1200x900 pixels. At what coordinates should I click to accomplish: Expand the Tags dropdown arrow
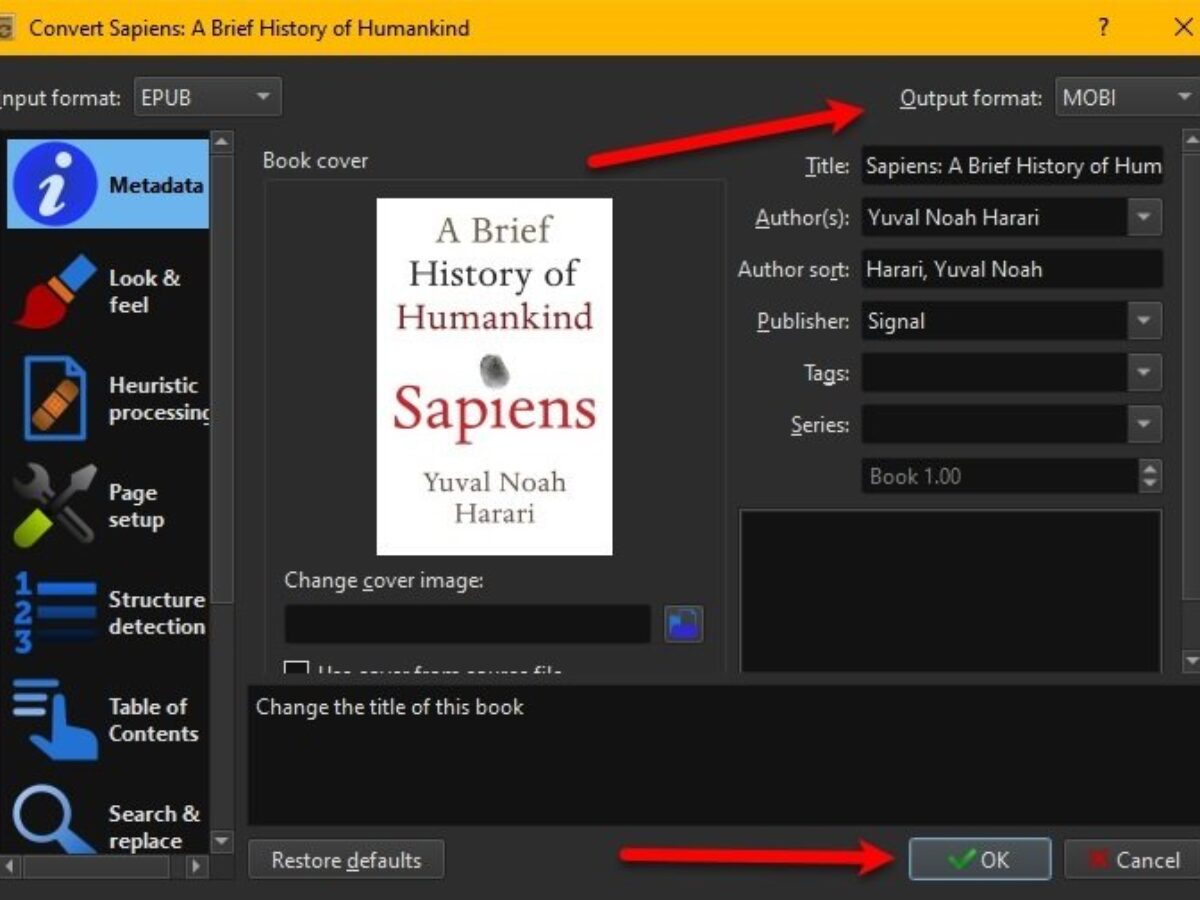pyautogui.click(x=1144, y=373)
